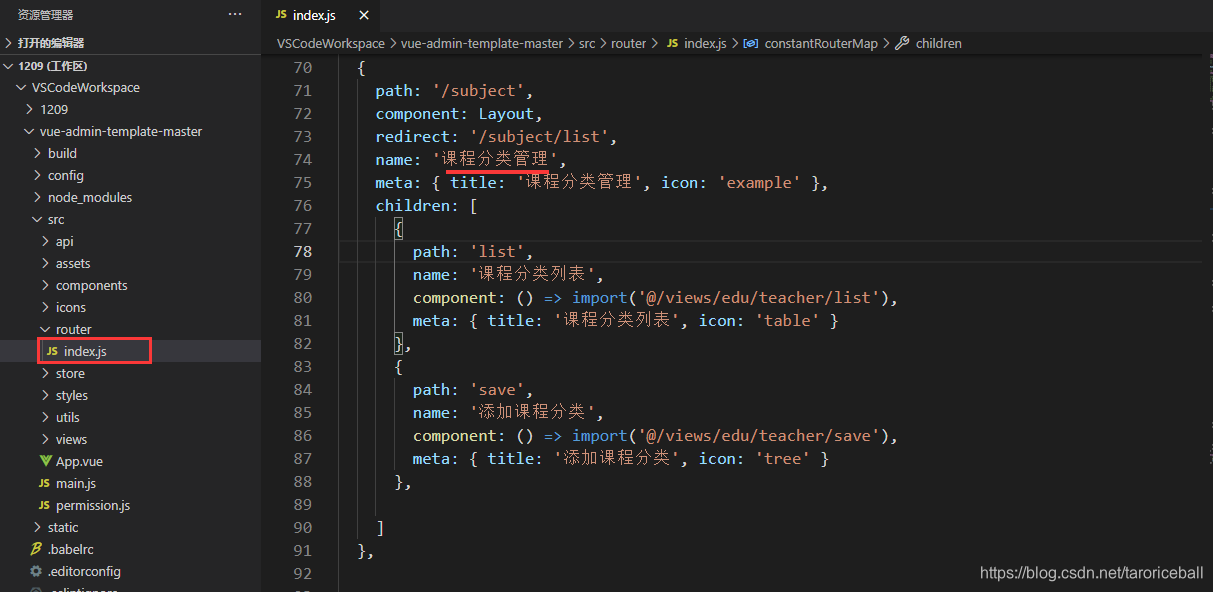
Task: Click src in the breadcrumb
Action: point(587,43)
